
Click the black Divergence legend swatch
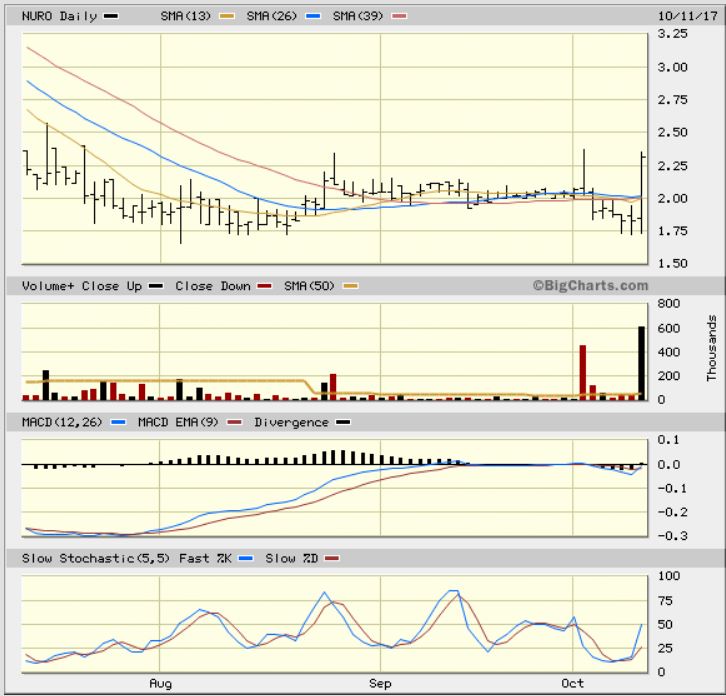coord(343,422)
